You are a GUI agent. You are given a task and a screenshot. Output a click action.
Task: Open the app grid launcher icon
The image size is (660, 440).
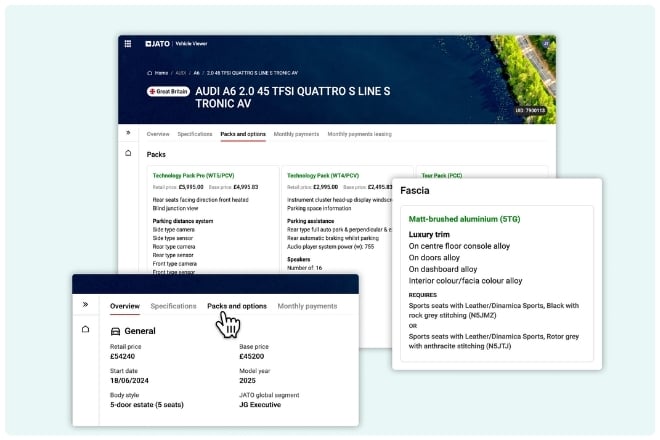click(128, 44)
